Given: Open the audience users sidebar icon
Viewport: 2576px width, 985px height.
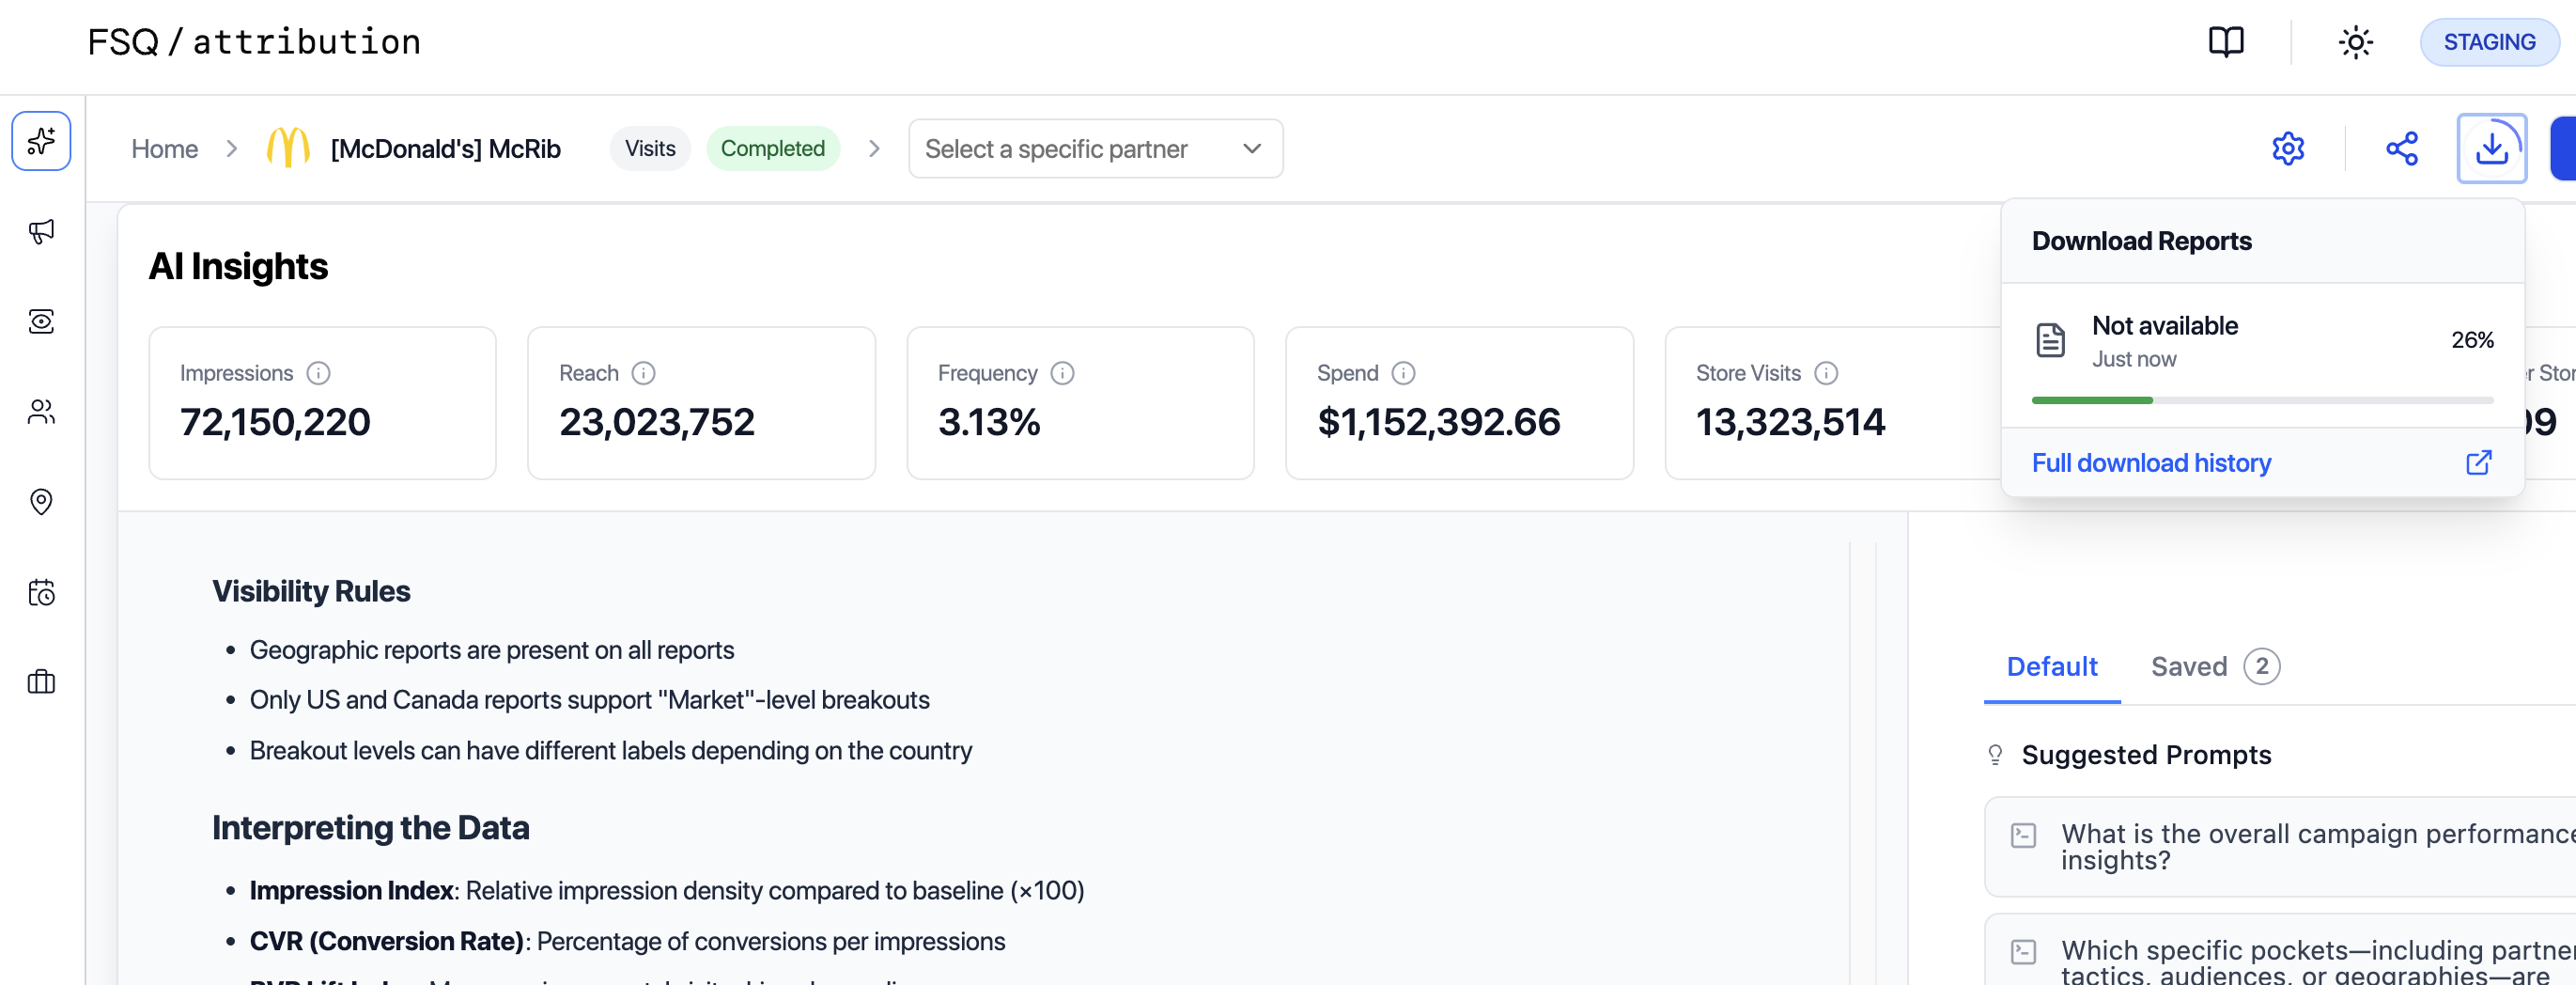Looking at the screenshot, I should pos(41,411).
